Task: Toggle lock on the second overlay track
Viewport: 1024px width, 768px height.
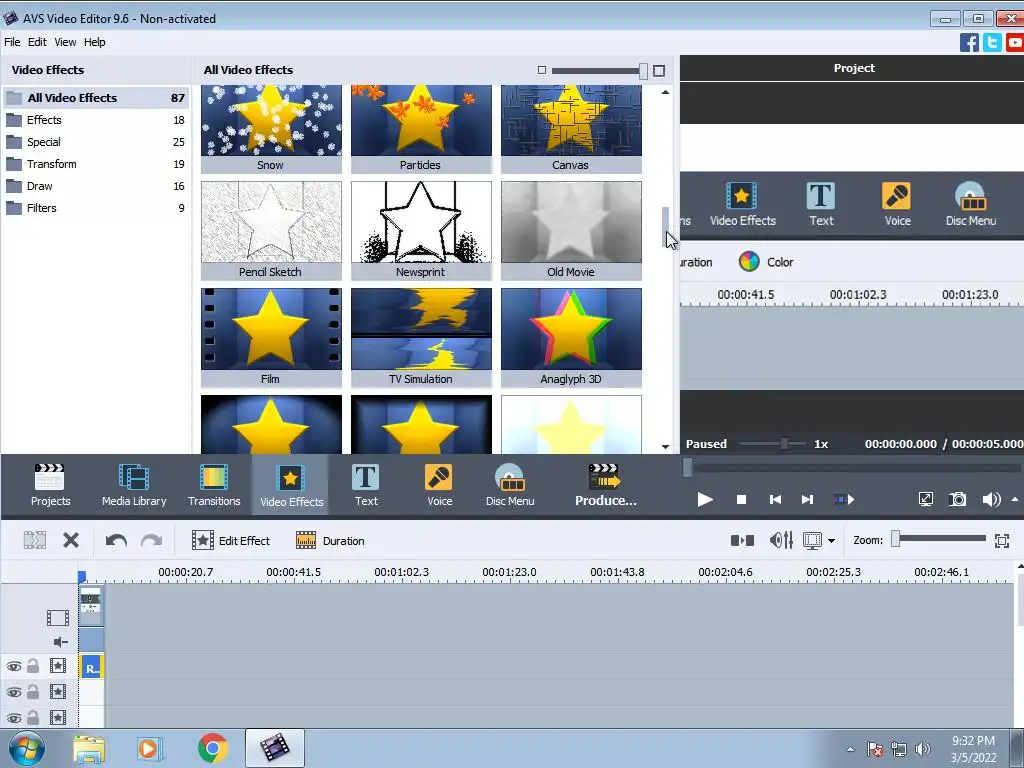Action: pos(33,692)
